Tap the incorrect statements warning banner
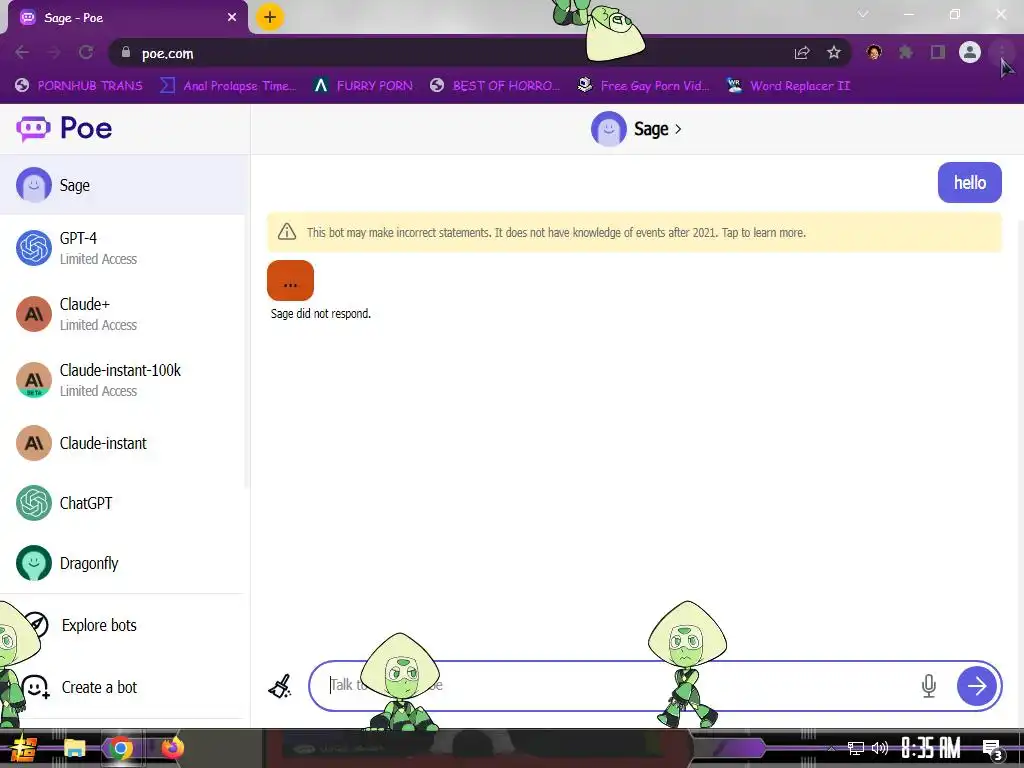1024x768 pixels. point(634,232)
